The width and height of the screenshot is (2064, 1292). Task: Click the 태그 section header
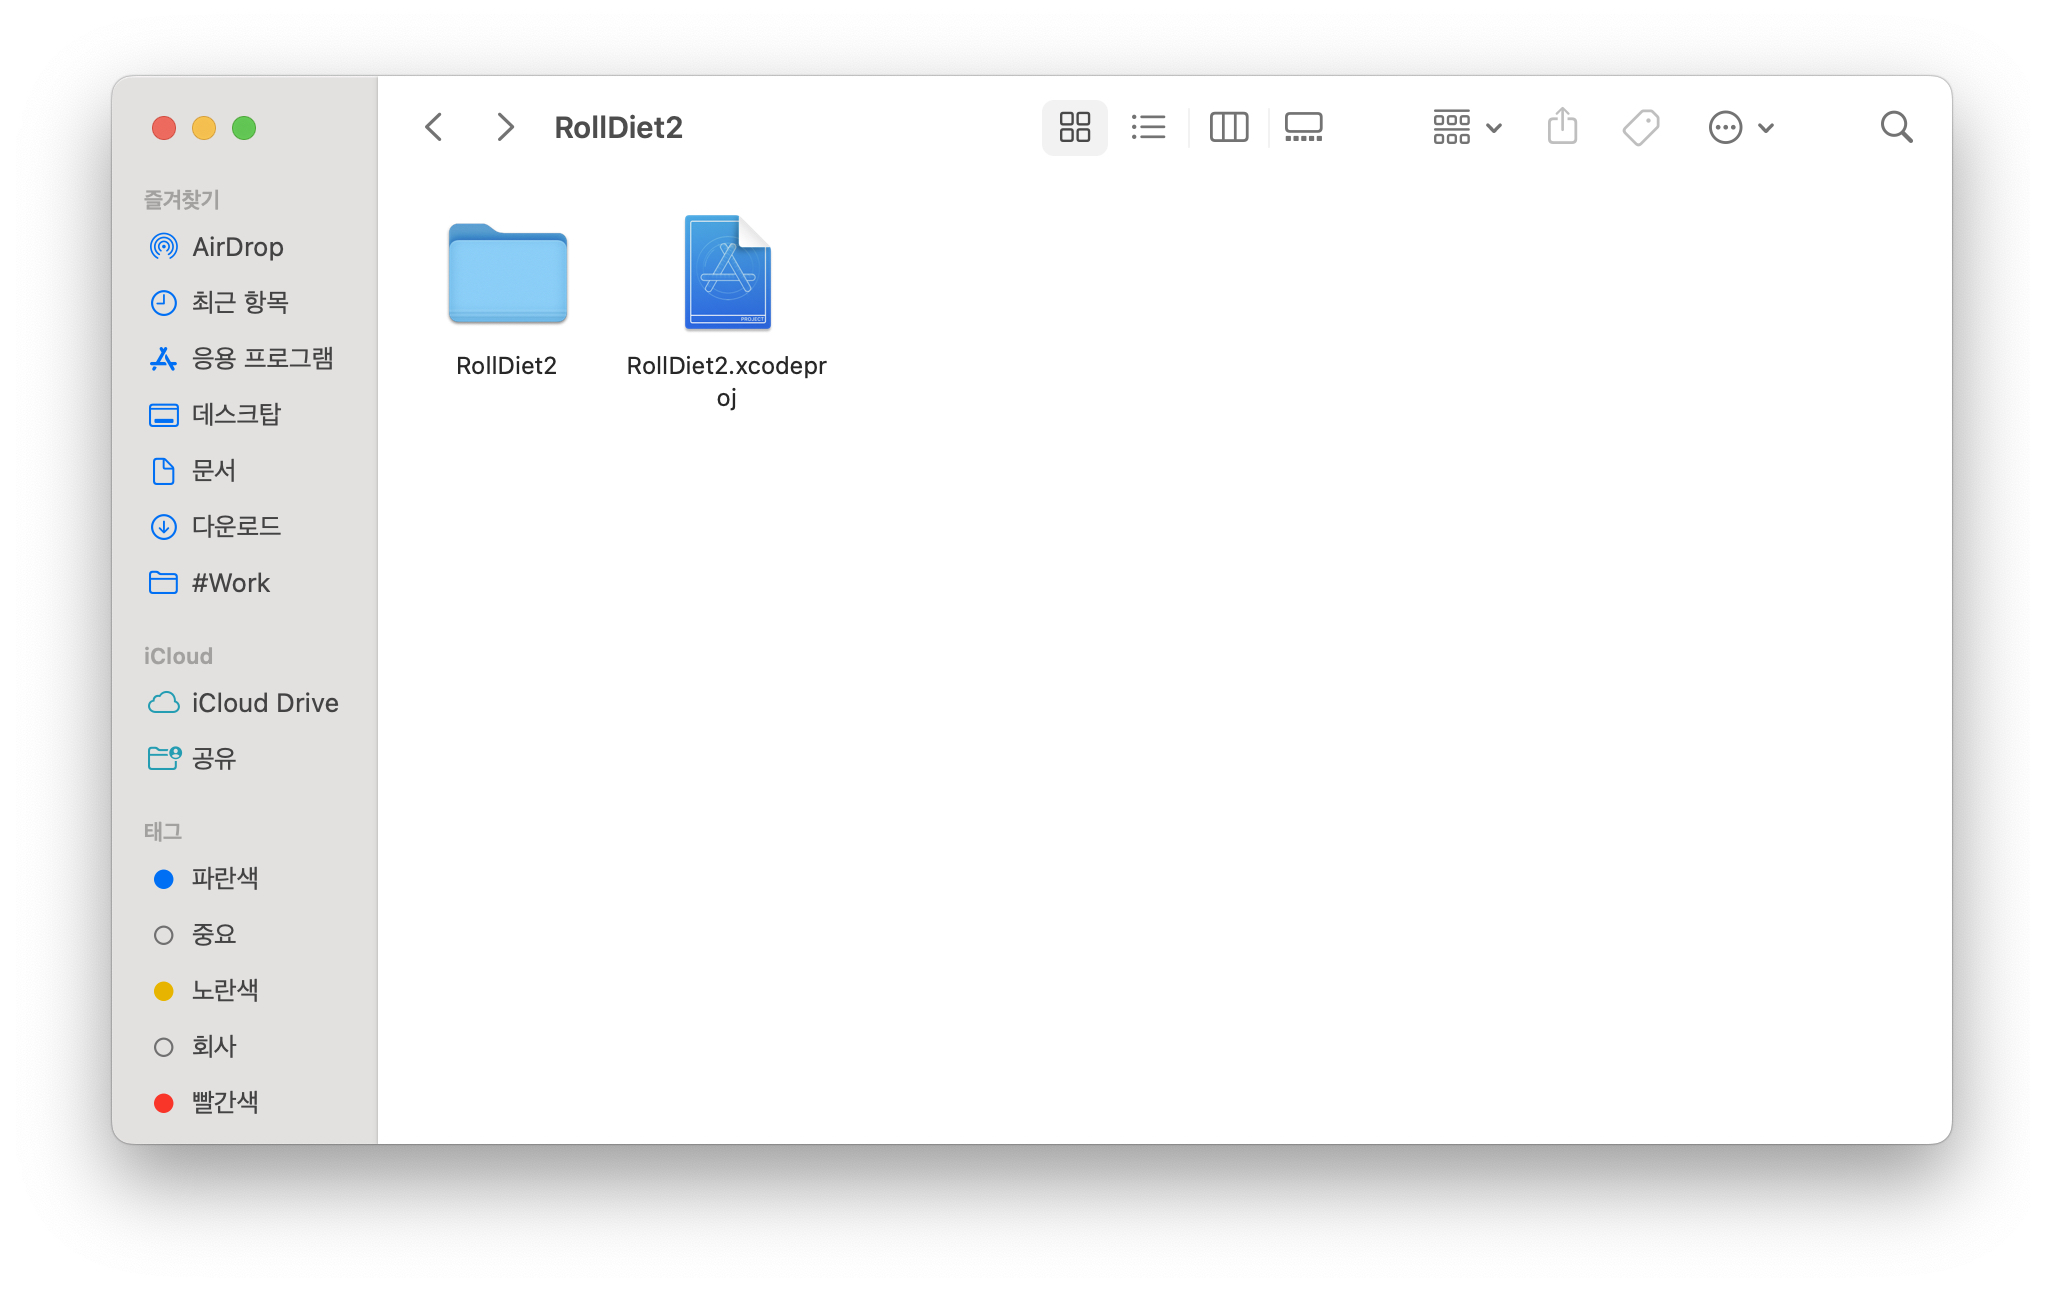pyautogui.click(x=162, y=831)
